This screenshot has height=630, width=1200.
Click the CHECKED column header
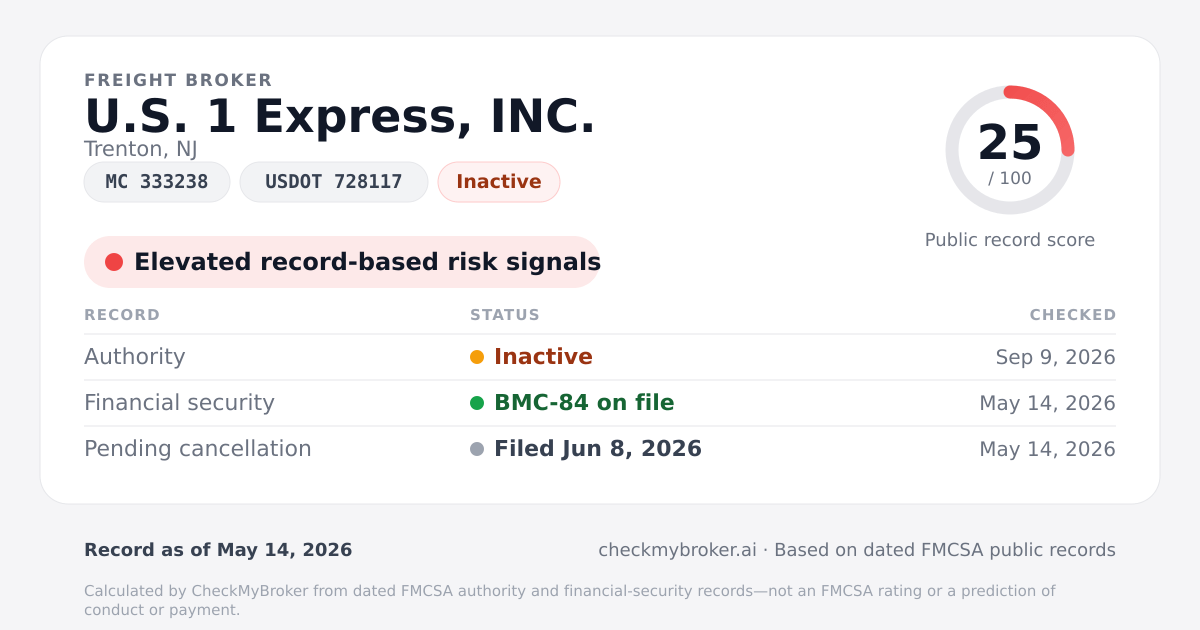pyautogui.click(x=1073, y=315)
